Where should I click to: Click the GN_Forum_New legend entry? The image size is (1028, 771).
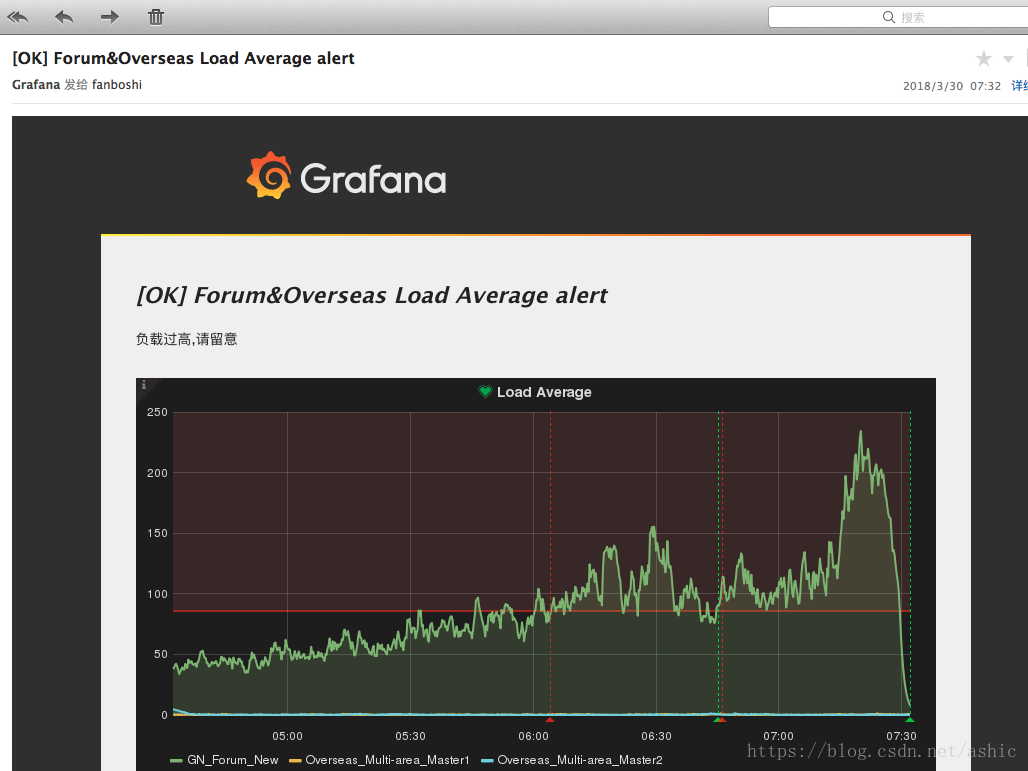(224, 760)
